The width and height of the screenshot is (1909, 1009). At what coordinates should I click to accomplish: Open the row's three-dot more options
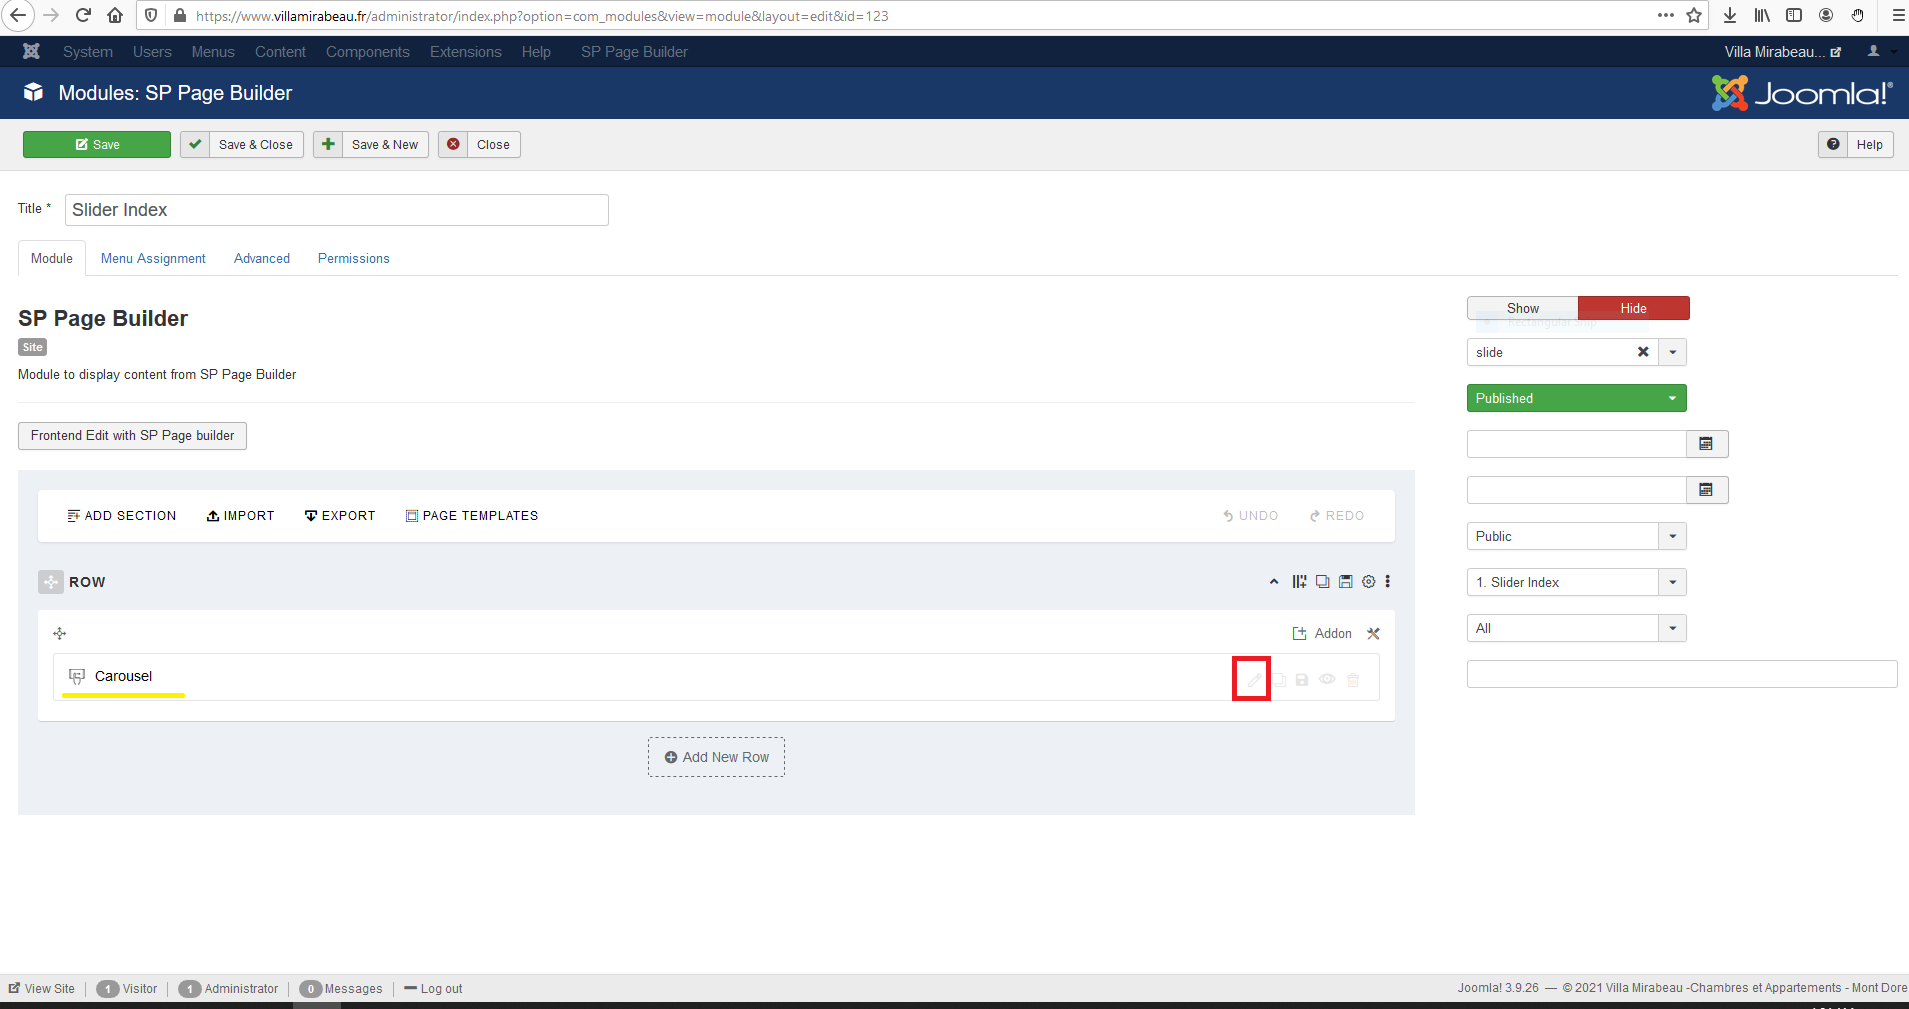(1388, 582)
